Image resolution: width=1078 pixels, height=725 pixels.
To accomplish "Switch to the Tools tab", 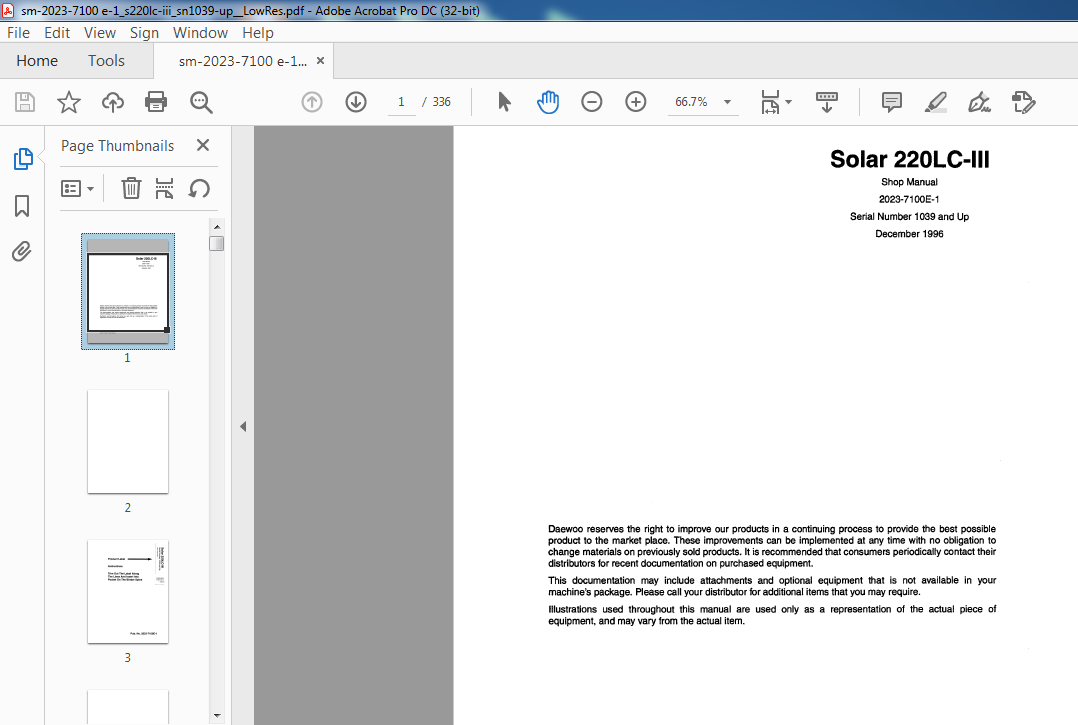I will pyautogui.click(x=107, y=60).
